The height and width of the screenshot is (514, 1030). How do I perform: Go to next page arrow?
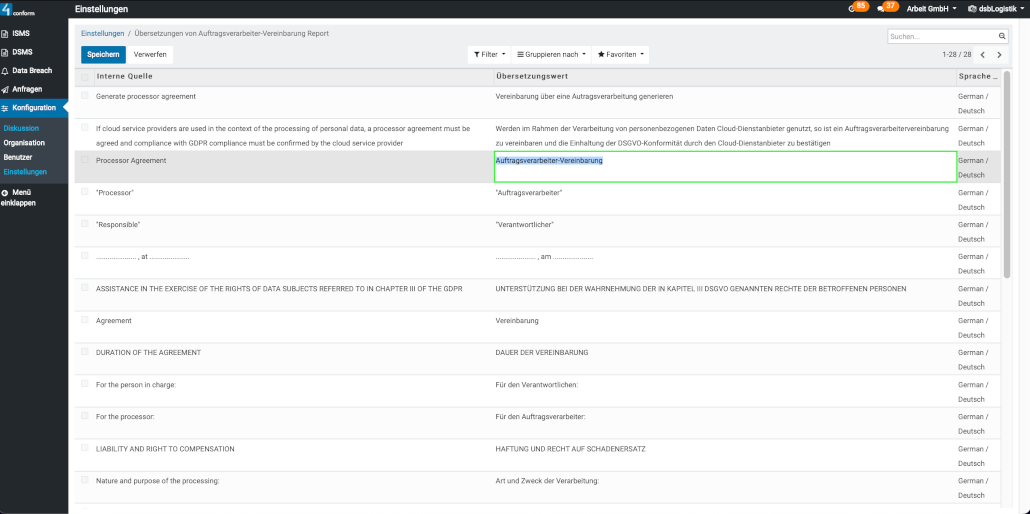pos(999,54)
